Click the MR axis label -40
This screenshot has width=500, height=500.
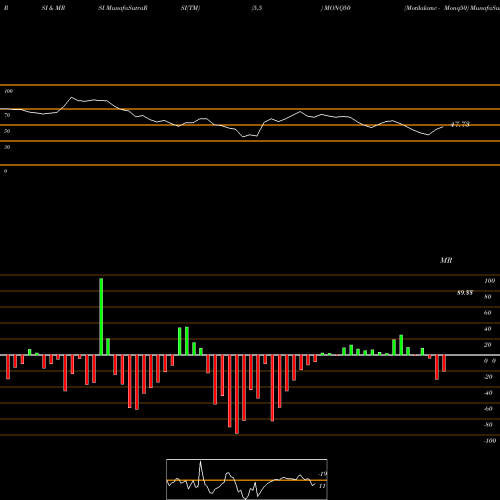pyautogui.click(x=488, y=393)
